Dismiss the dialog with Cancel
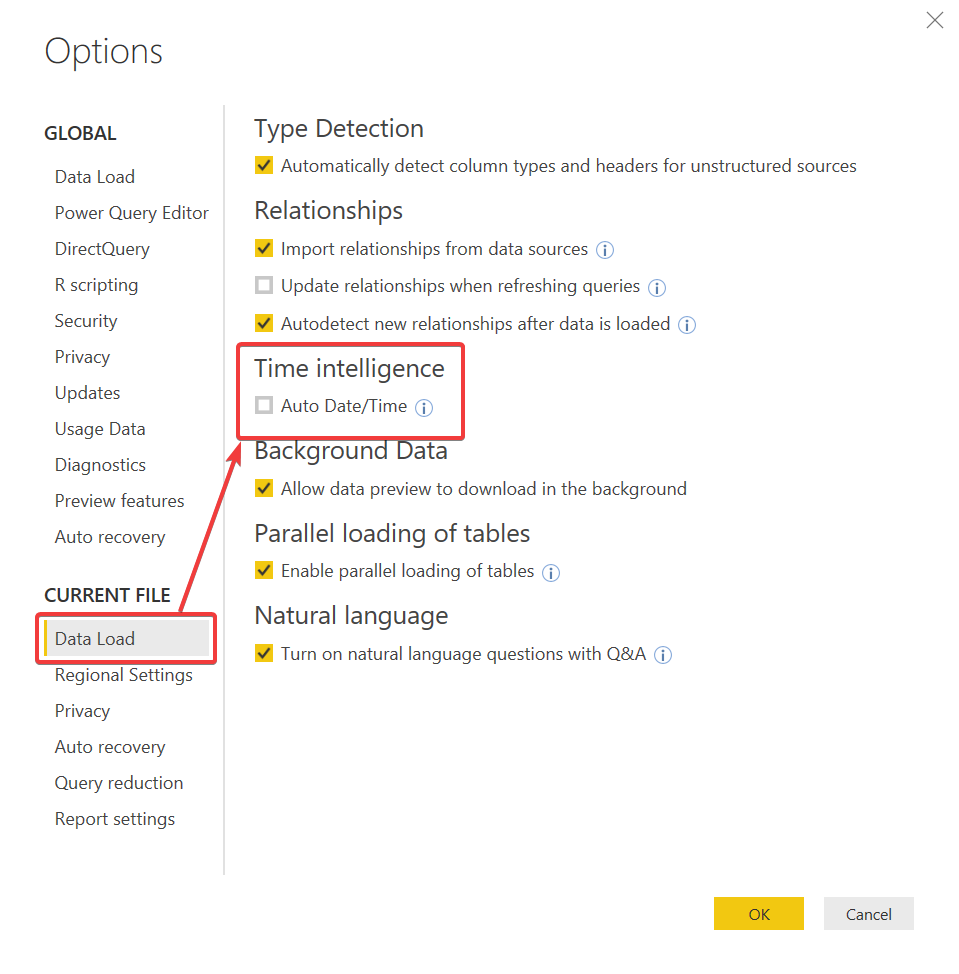The width and height of the screenshot is (959, 974). tap(867, 913)
